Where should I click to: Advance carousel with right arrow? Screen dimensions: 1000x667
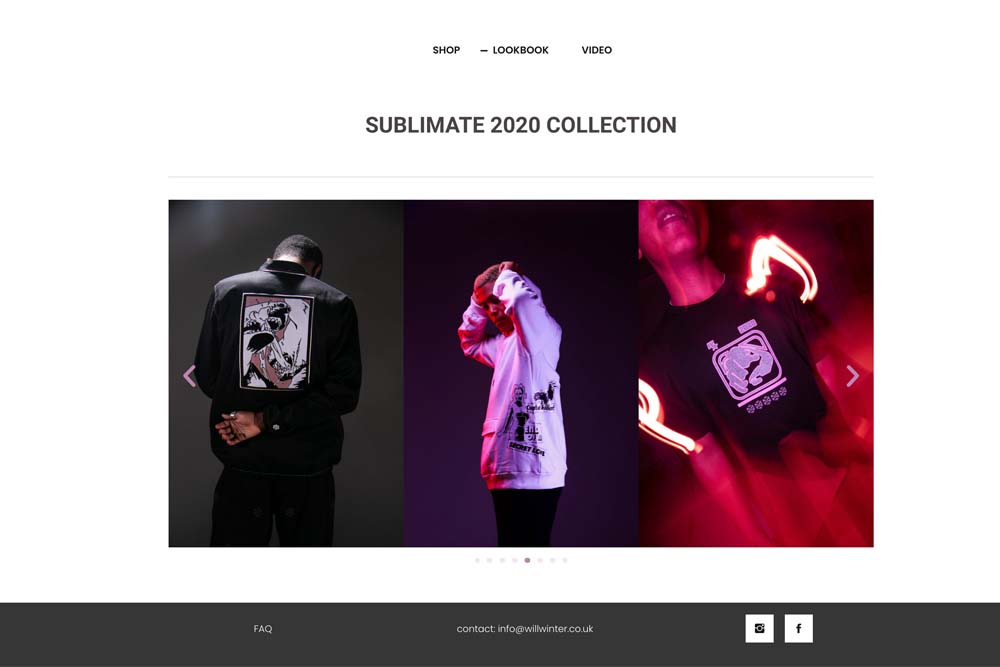click(x=853, y=376)
